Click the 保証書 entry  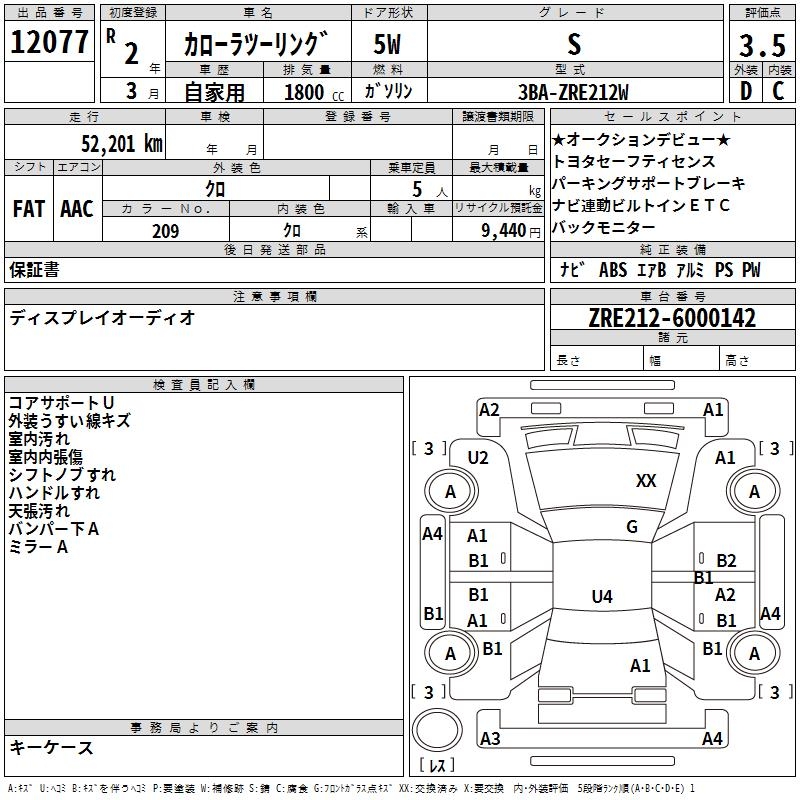(34, 270)
